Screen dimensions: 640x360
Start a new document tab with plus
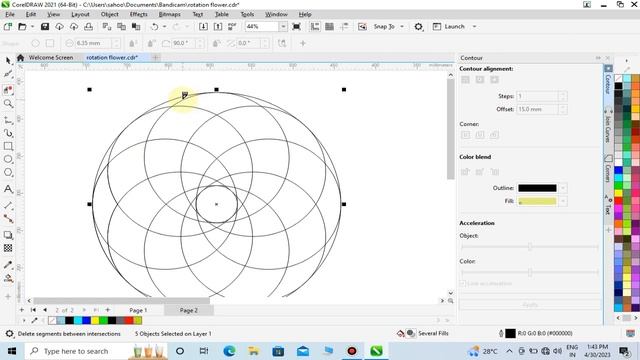[156, 58]
